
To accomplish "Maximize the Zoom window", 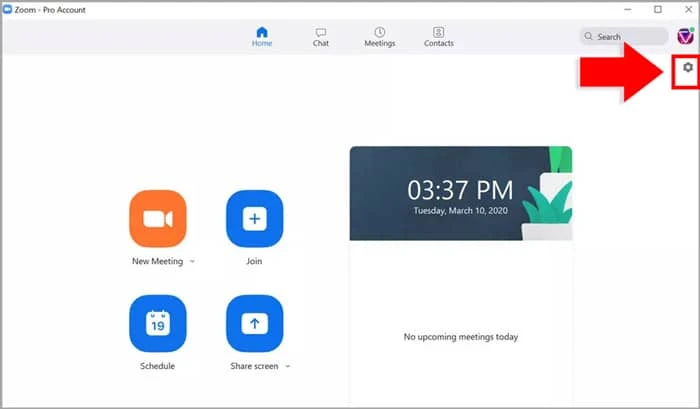I will (x=658, y=9).
